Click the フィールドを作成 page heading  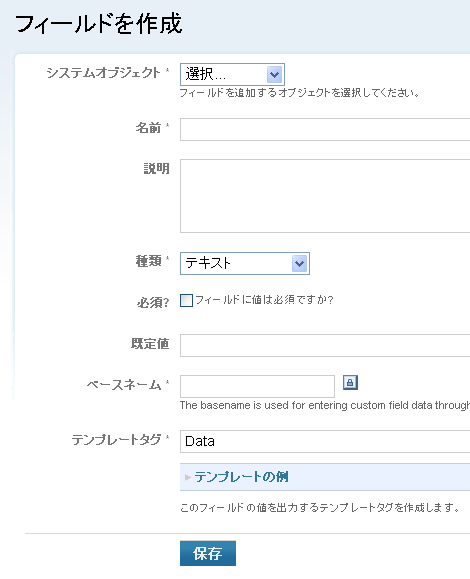pyautogui.click(x=99, y=24)
